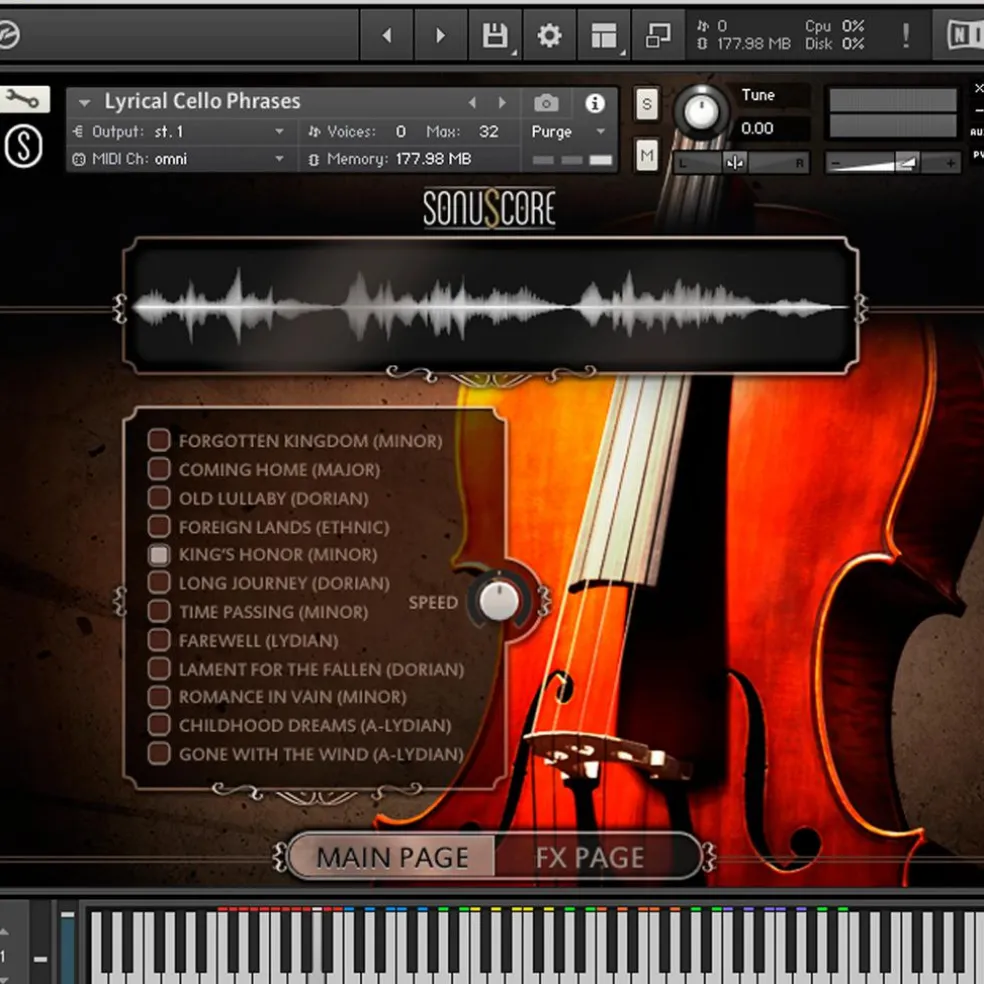Enable Forgotten Kingdom (Minor) phrase checkbox

coord(159,440)
